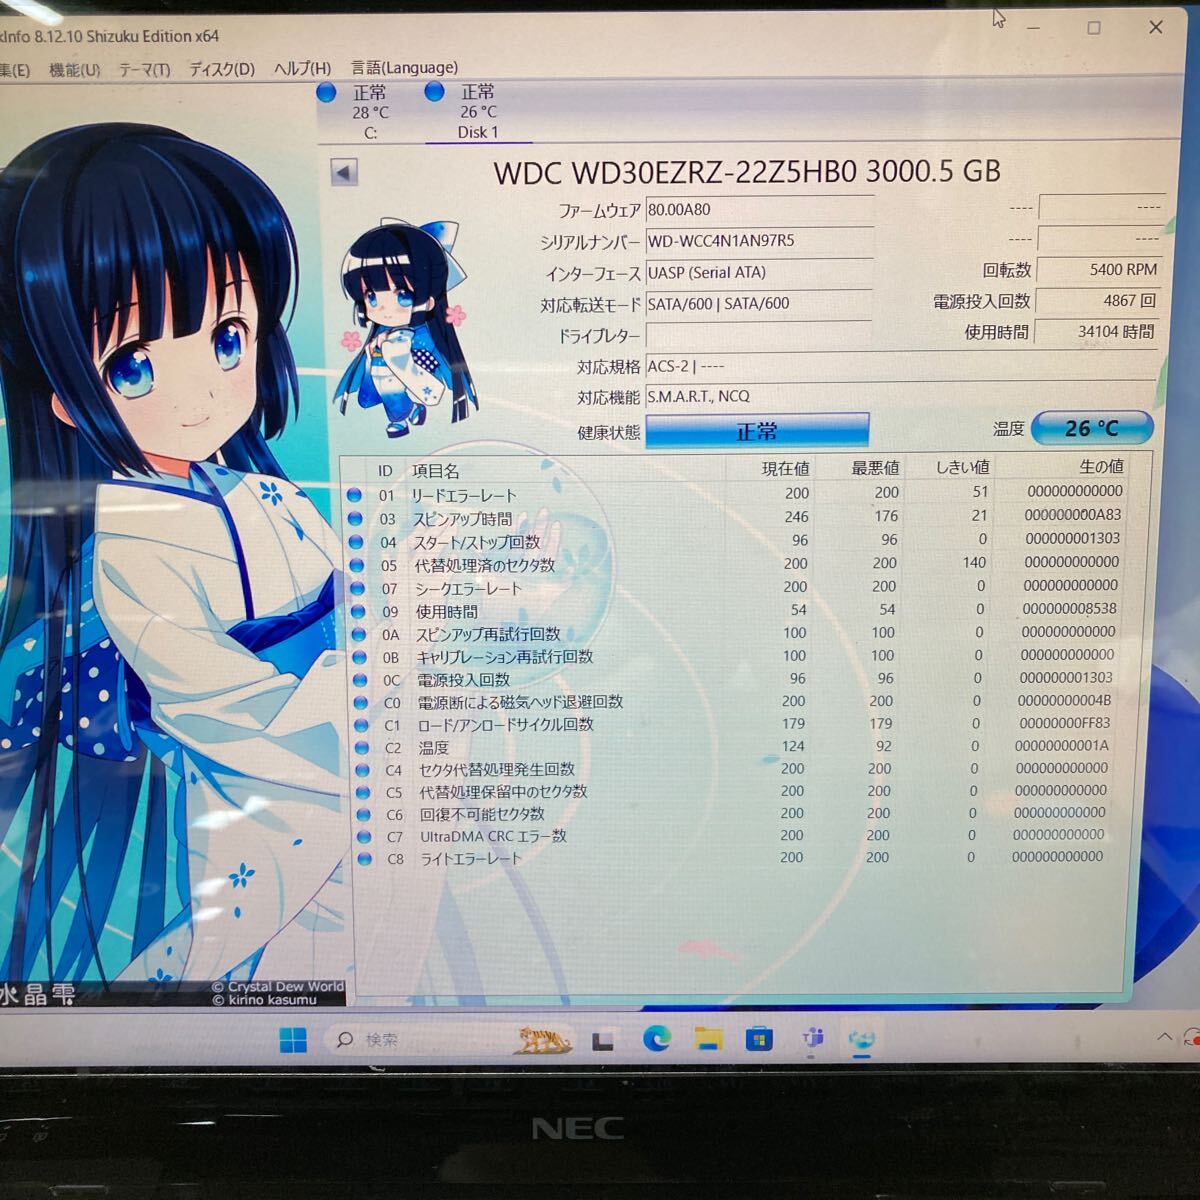This screenshot has width=1200, height=1200.
Task: Click the serial number field
Action: 759,241
